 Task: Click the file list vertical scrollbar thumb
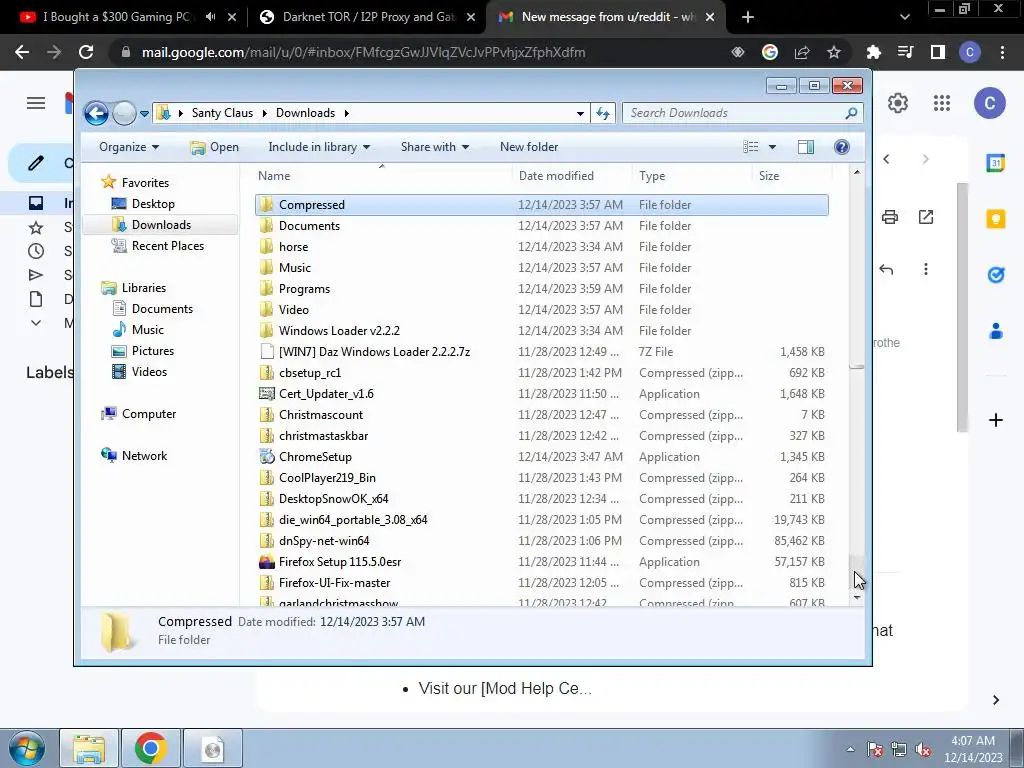(x=857, y=273)
